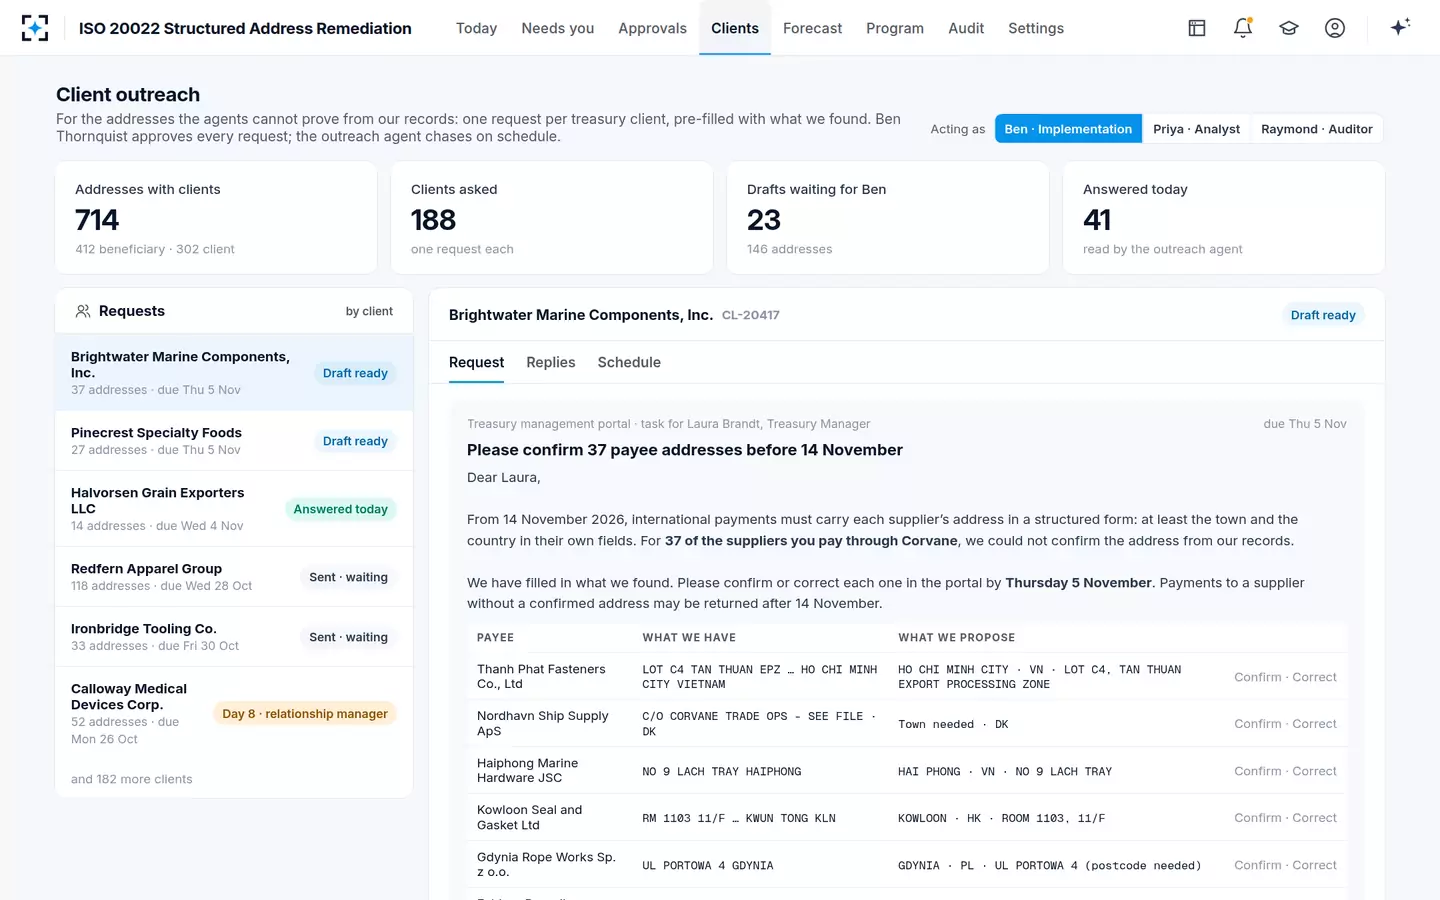Select the Clients tab

pos(735,28)
